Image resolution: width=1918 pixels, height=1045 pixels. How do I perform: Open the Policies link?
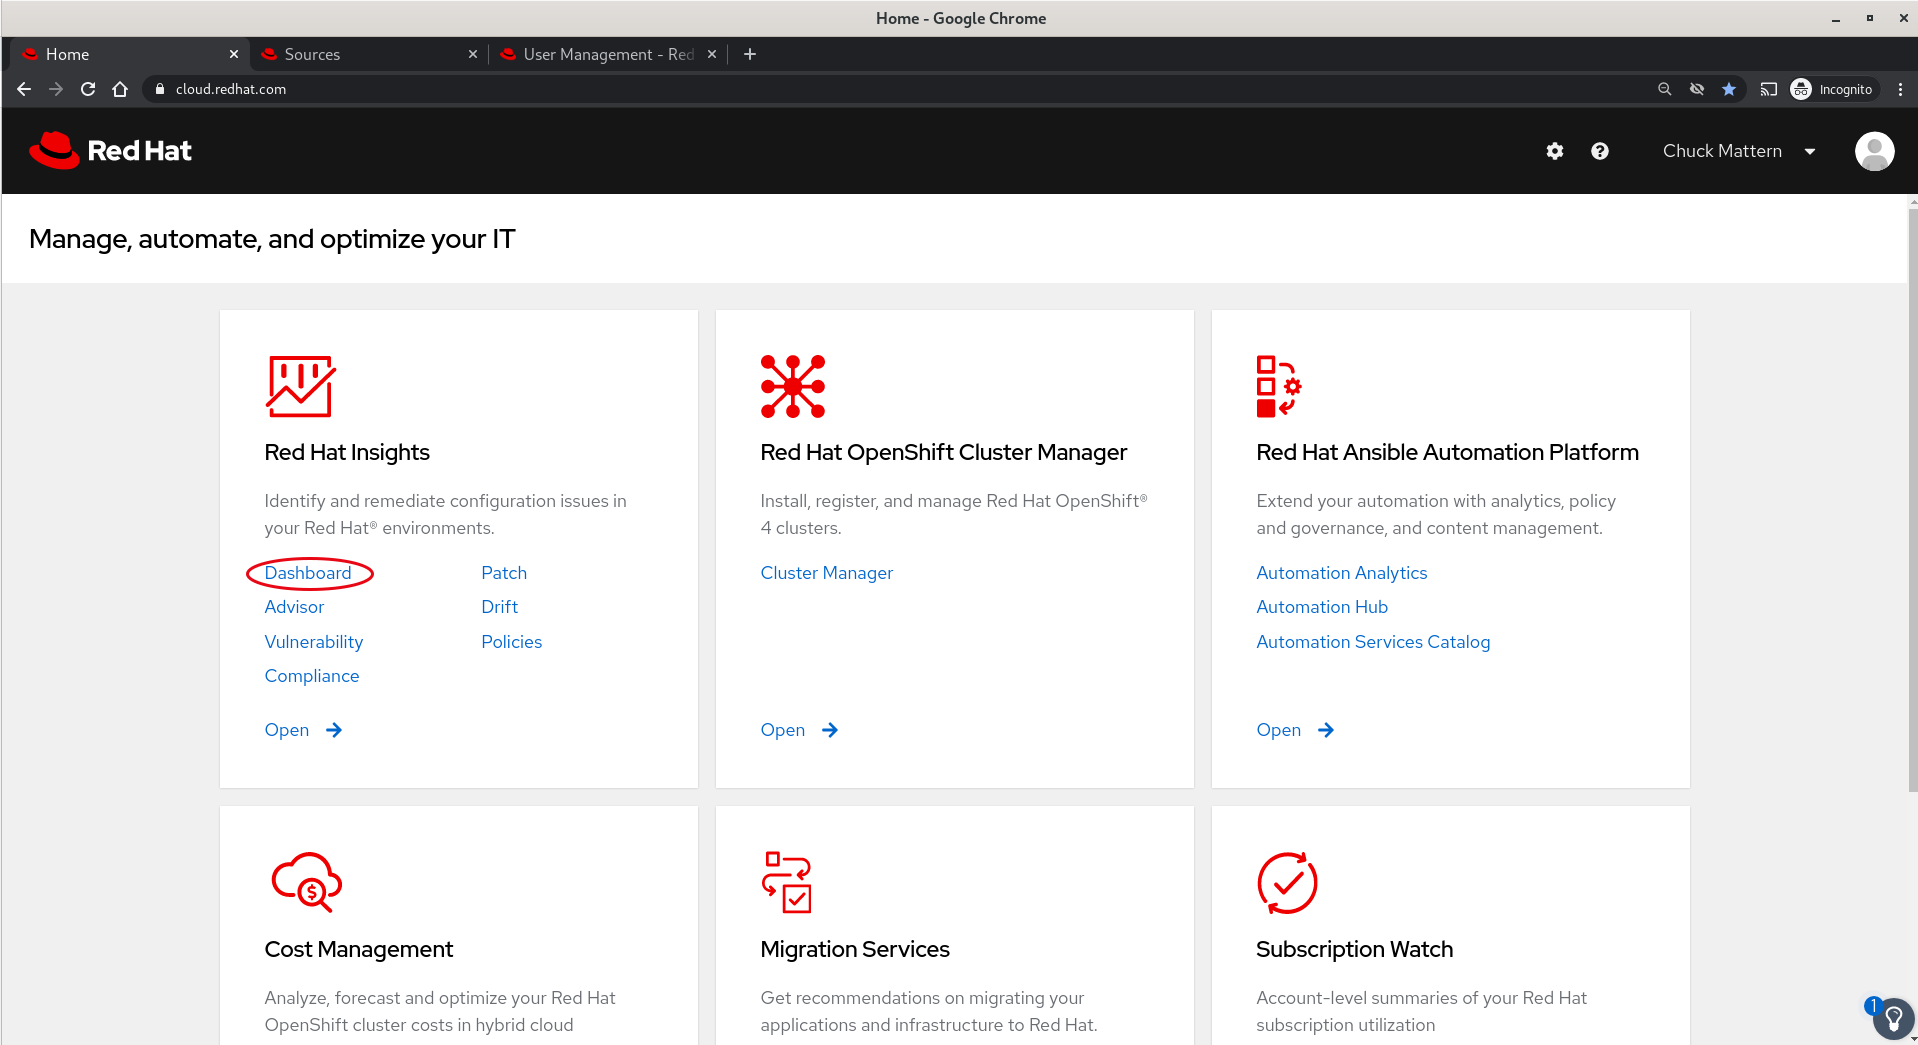[512, 642]
